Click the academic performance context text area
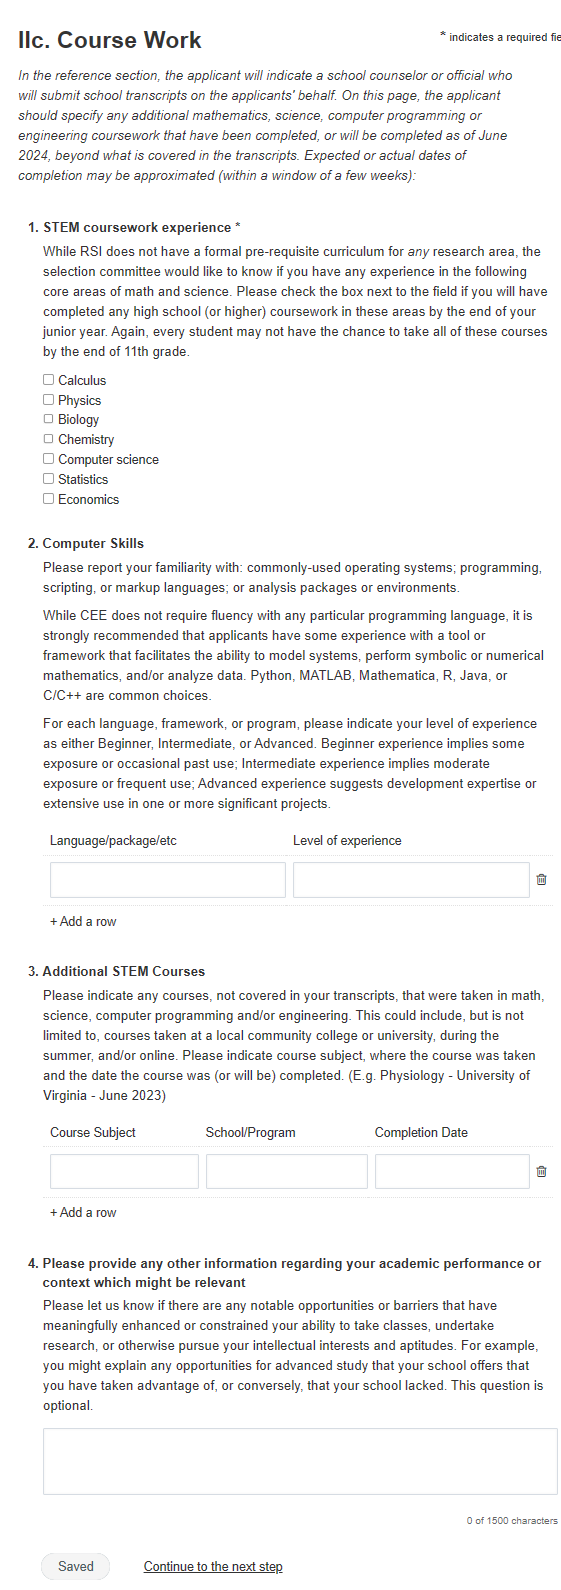This screenshot has height=1590, width=561. [x=300, y=1461]
